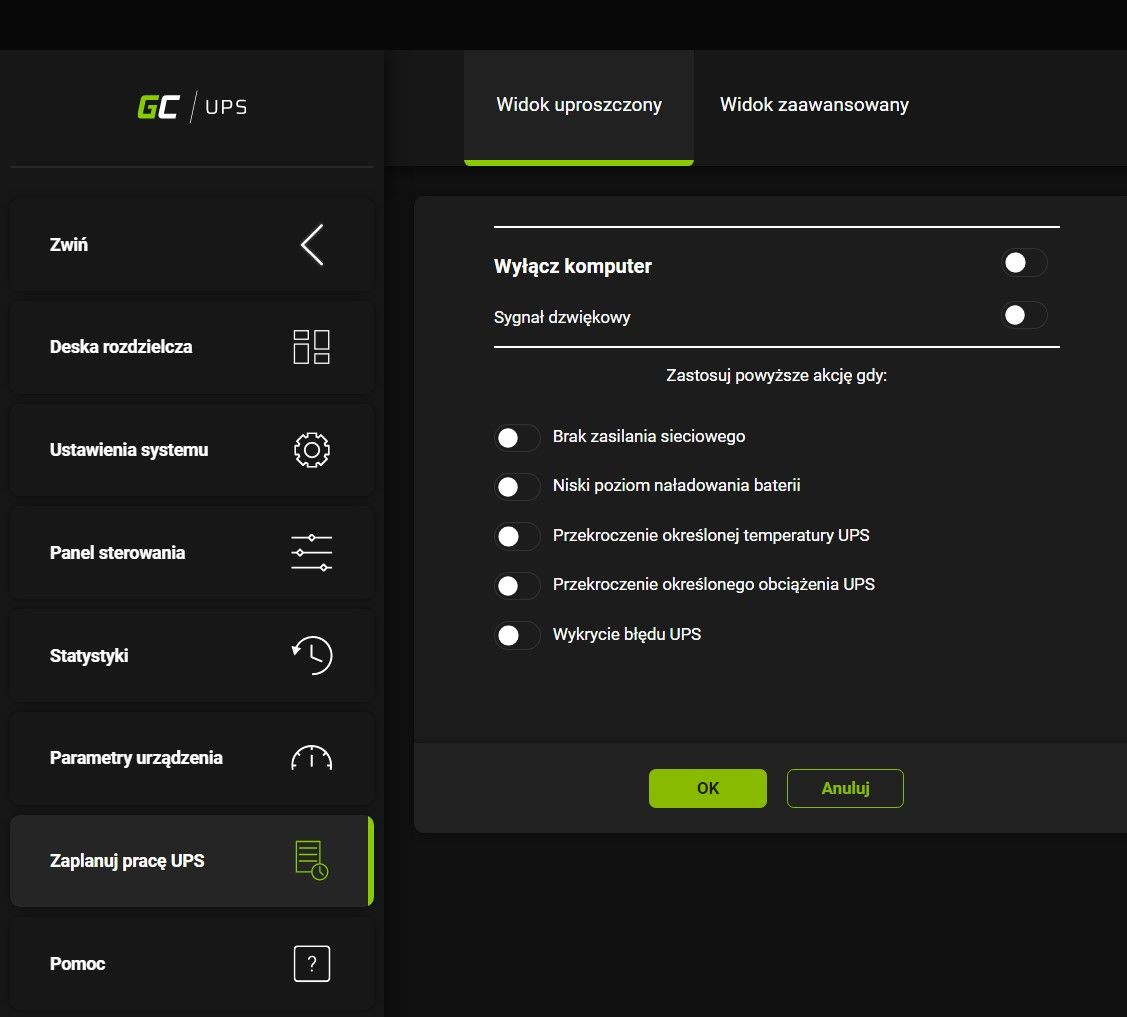
Task: Click the statistics history clock icon
Action: pos(311,655)
